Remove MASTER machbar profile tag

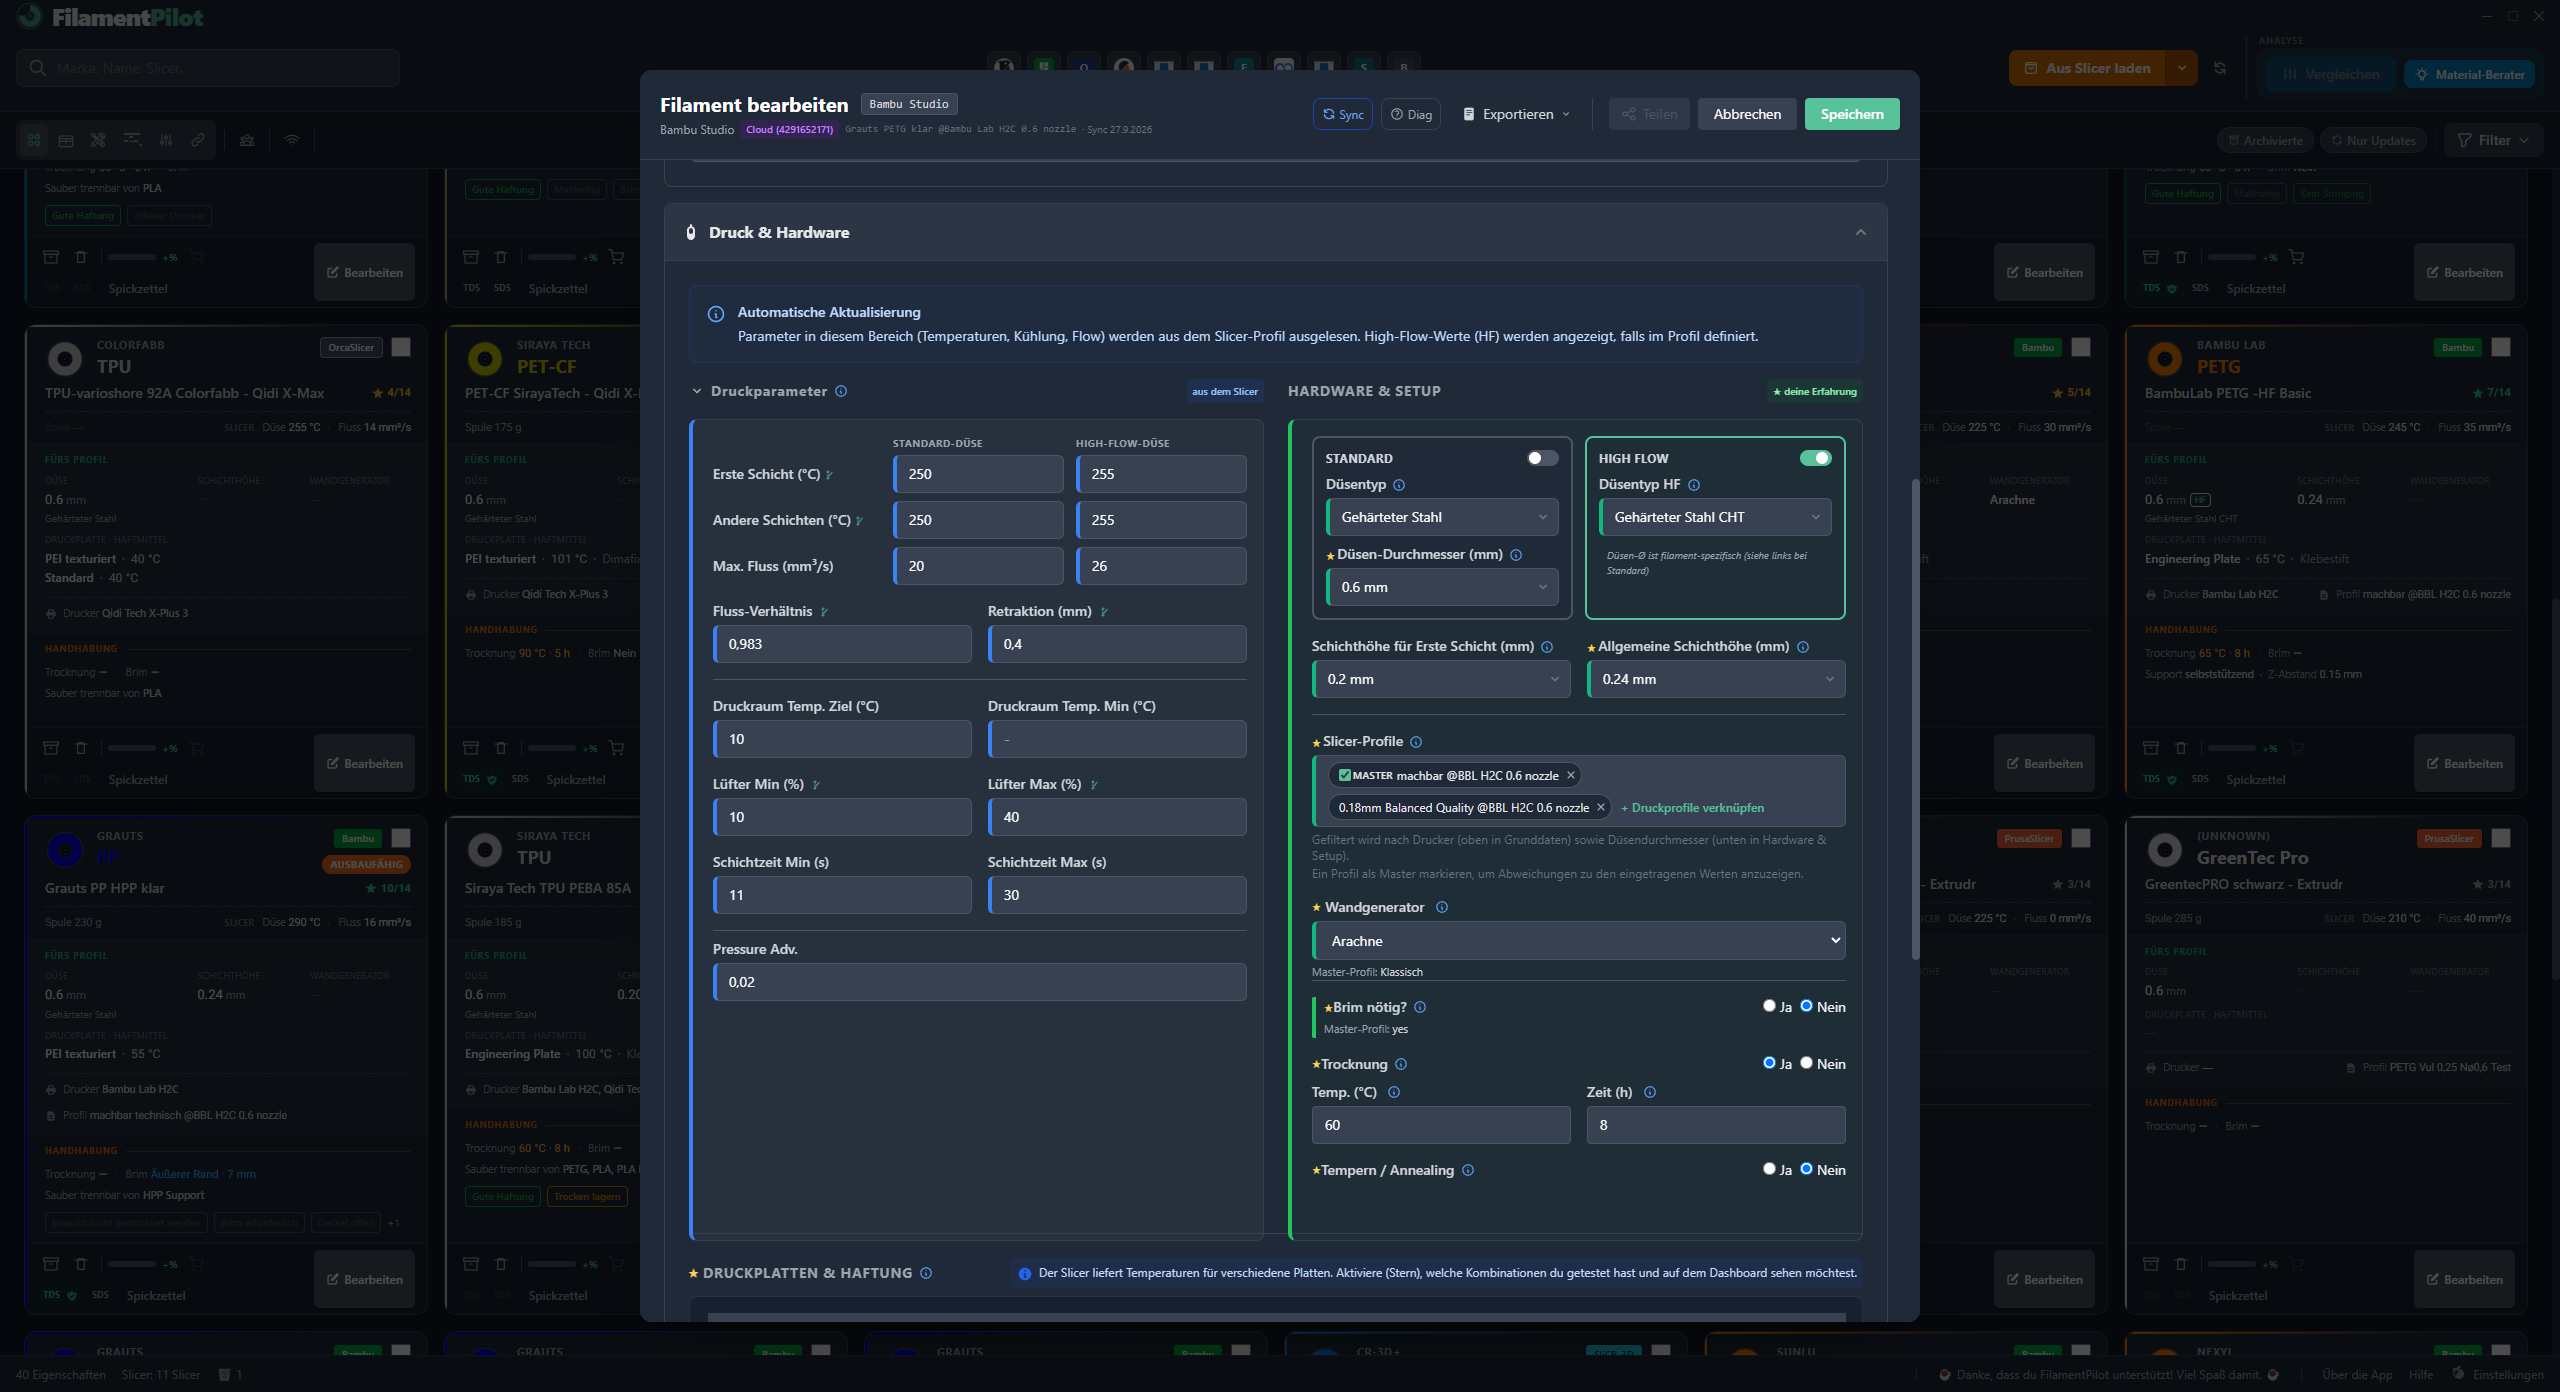click(1571, 776)
